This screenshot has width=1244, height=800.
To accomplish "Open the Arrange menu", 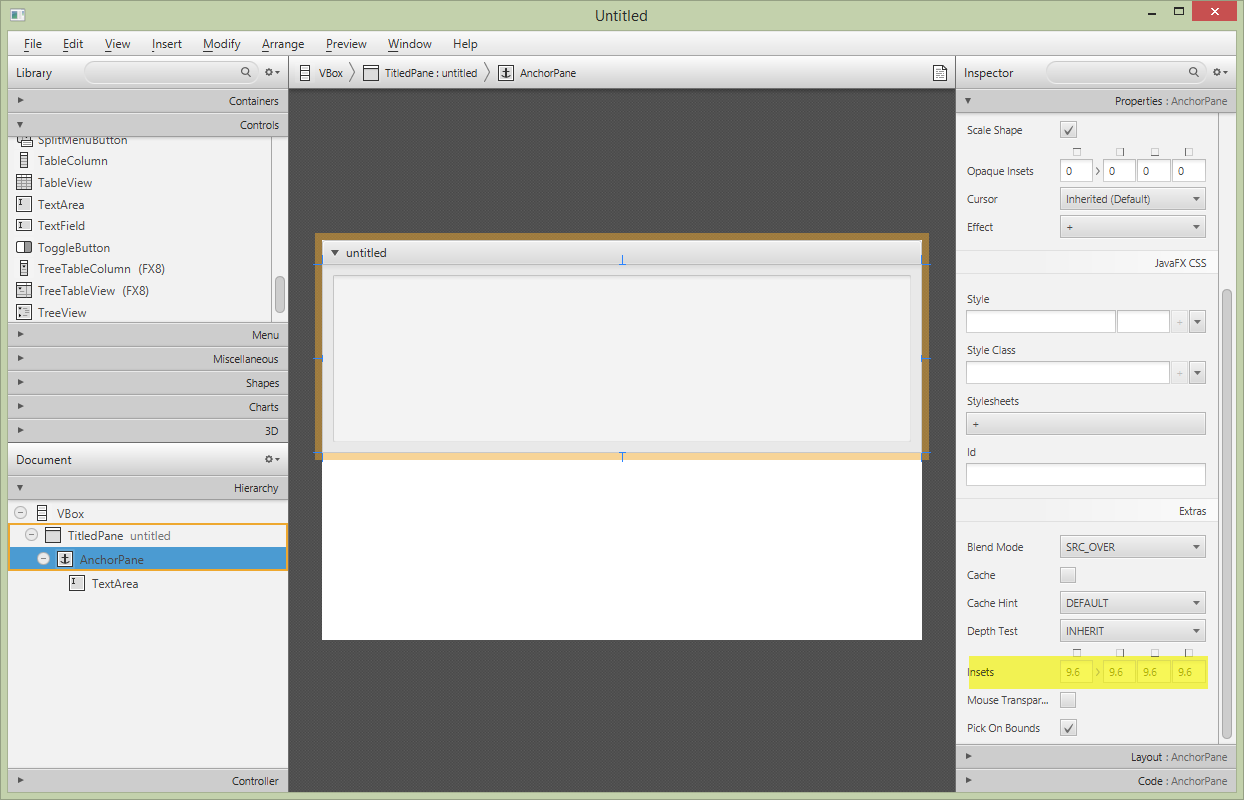I will pos(283,43).
